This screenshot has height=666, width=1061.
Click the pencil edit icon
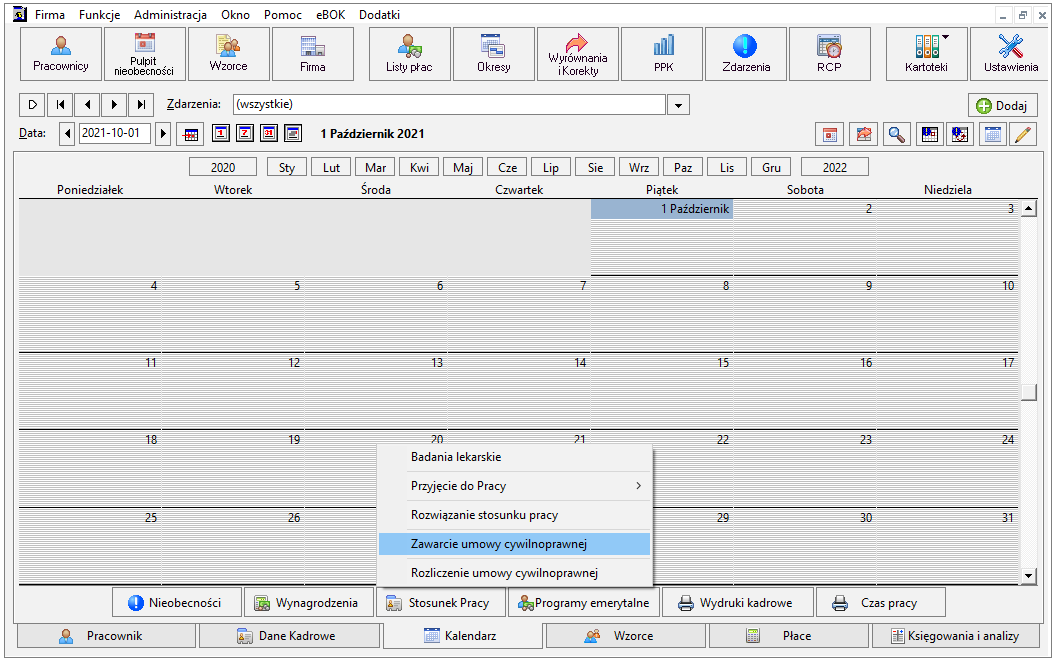1023,134
